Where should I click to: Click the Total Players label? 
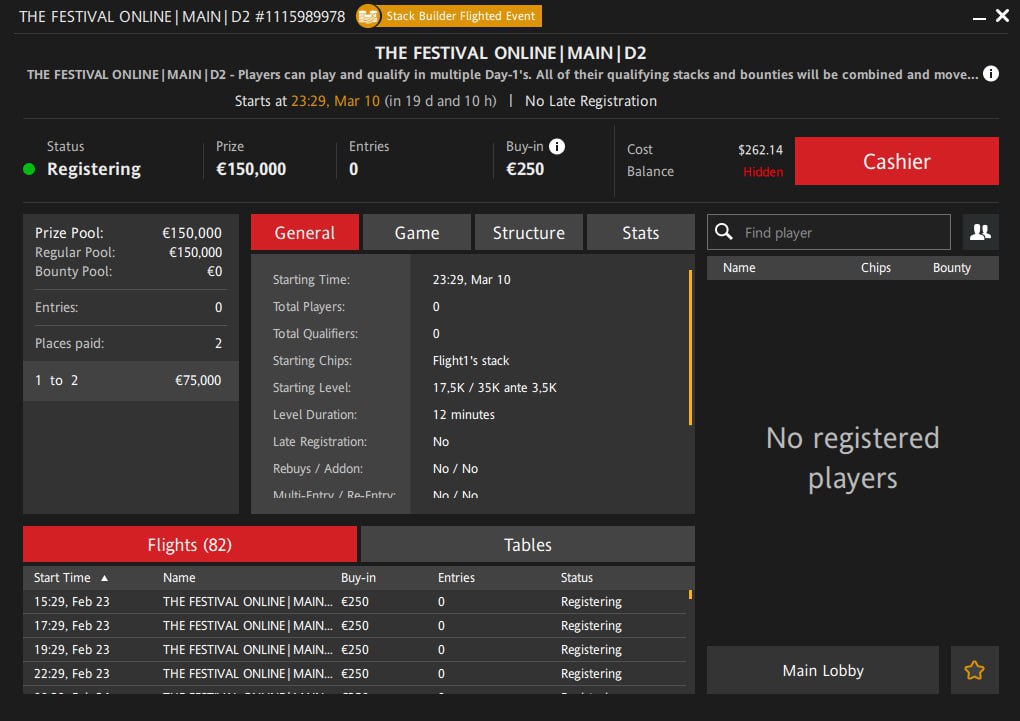pos(309,306)
